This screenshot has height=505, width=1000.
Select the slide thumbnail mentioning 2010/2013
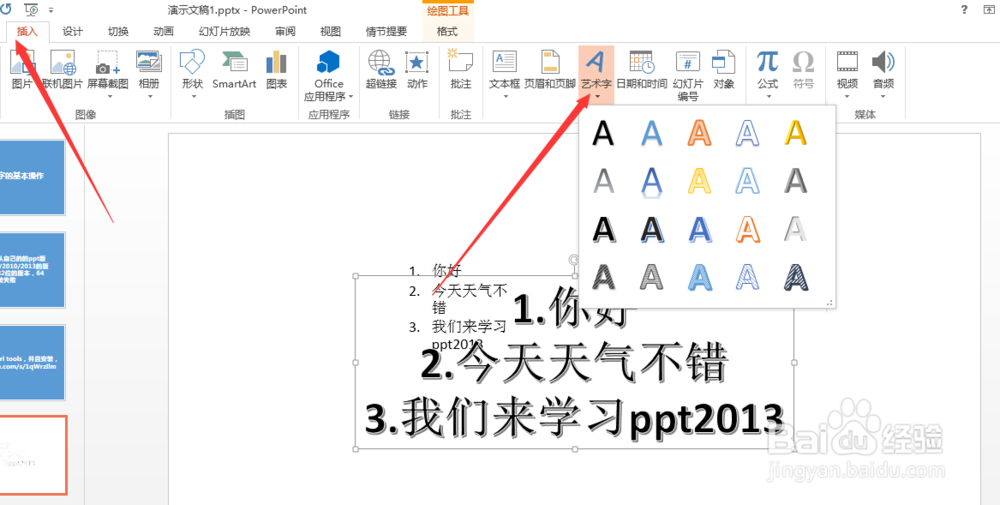[32, 270]
